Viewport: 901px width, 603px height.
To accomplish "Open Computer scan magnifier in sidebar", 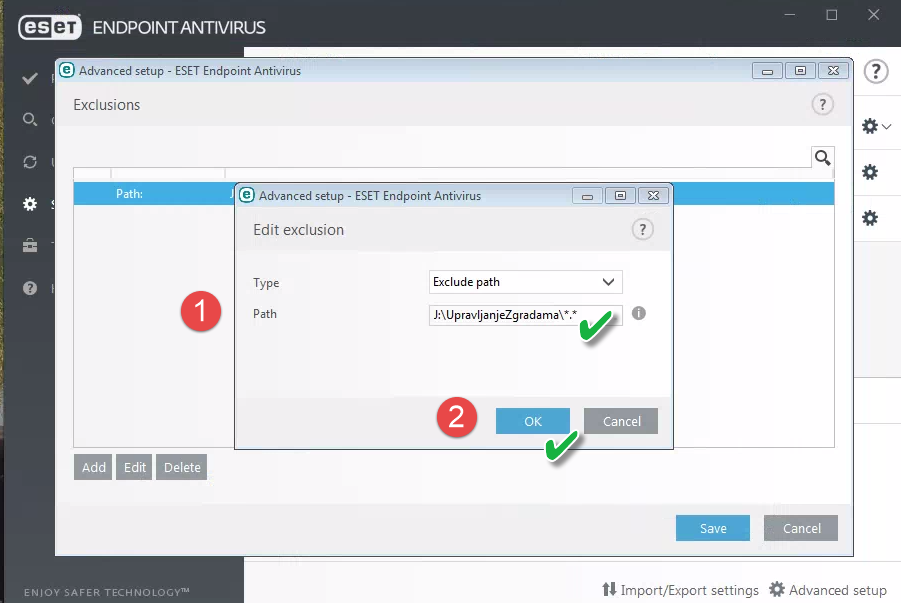I will click(x=30, y=120).
